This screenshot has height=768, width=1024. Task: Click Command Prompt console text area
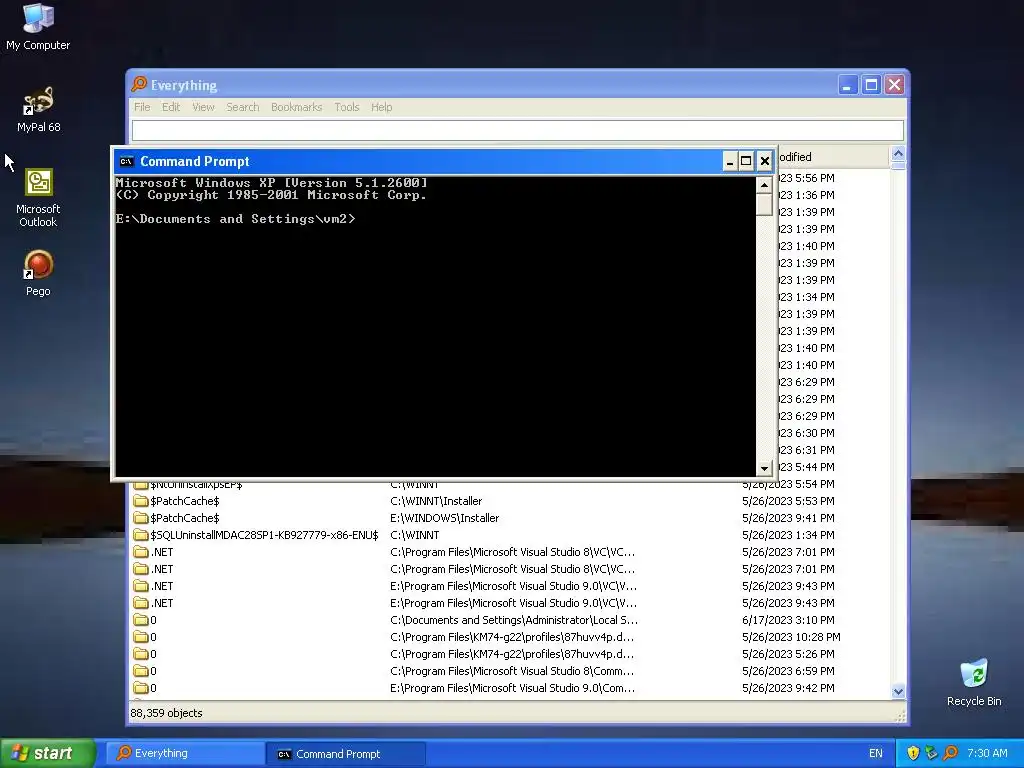click(436, 327)
